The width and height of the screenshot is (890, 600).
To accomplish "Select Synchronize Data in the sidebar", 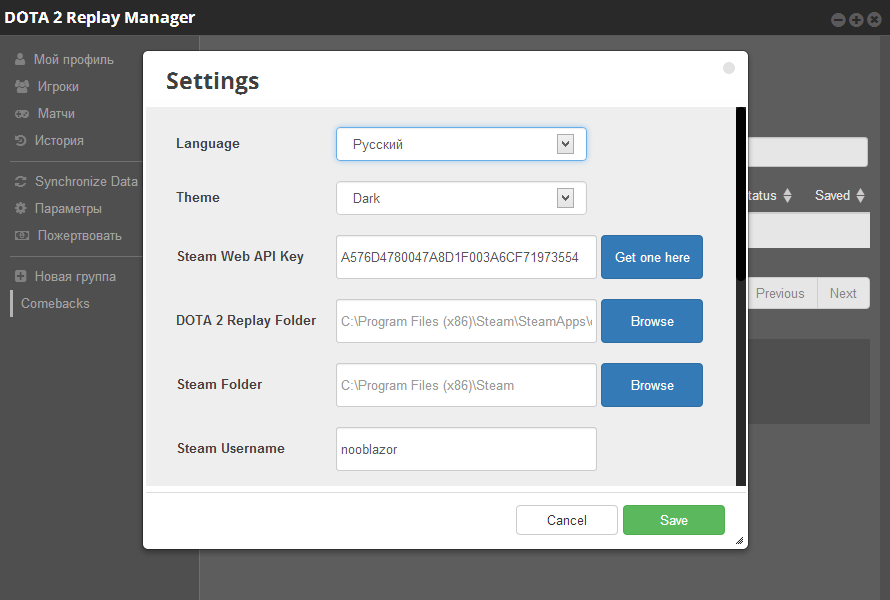I will pos(86,182).
